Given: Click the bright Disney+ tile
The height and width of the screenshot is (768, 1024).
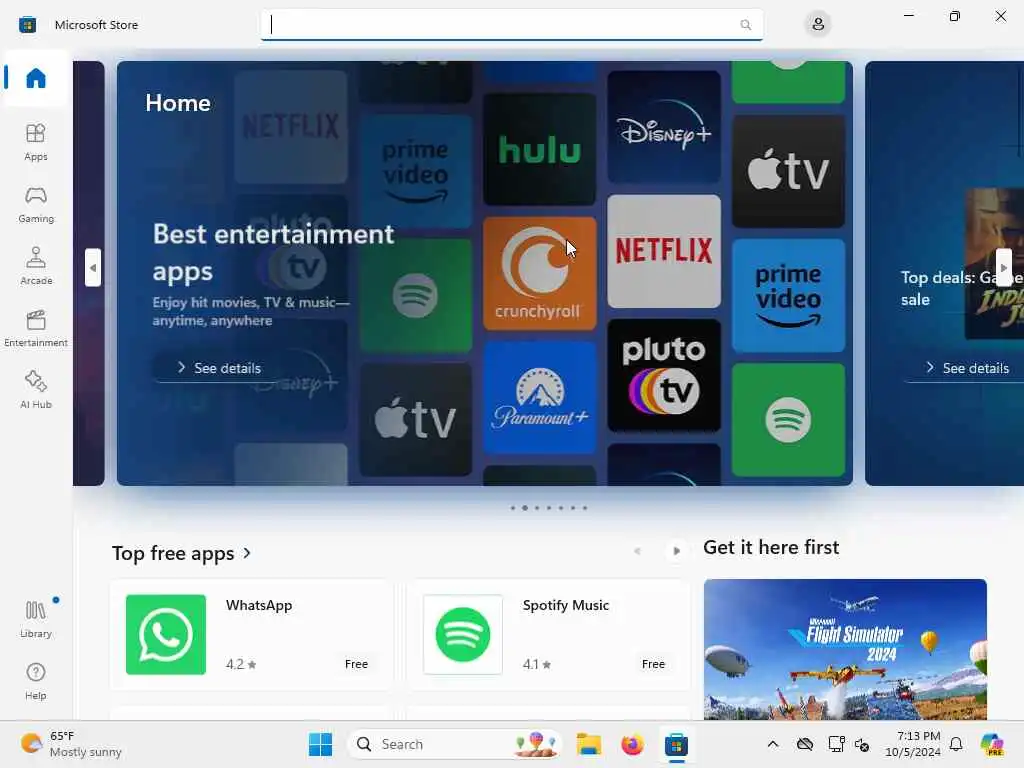Looking at the screenshot, I should 664,127.
